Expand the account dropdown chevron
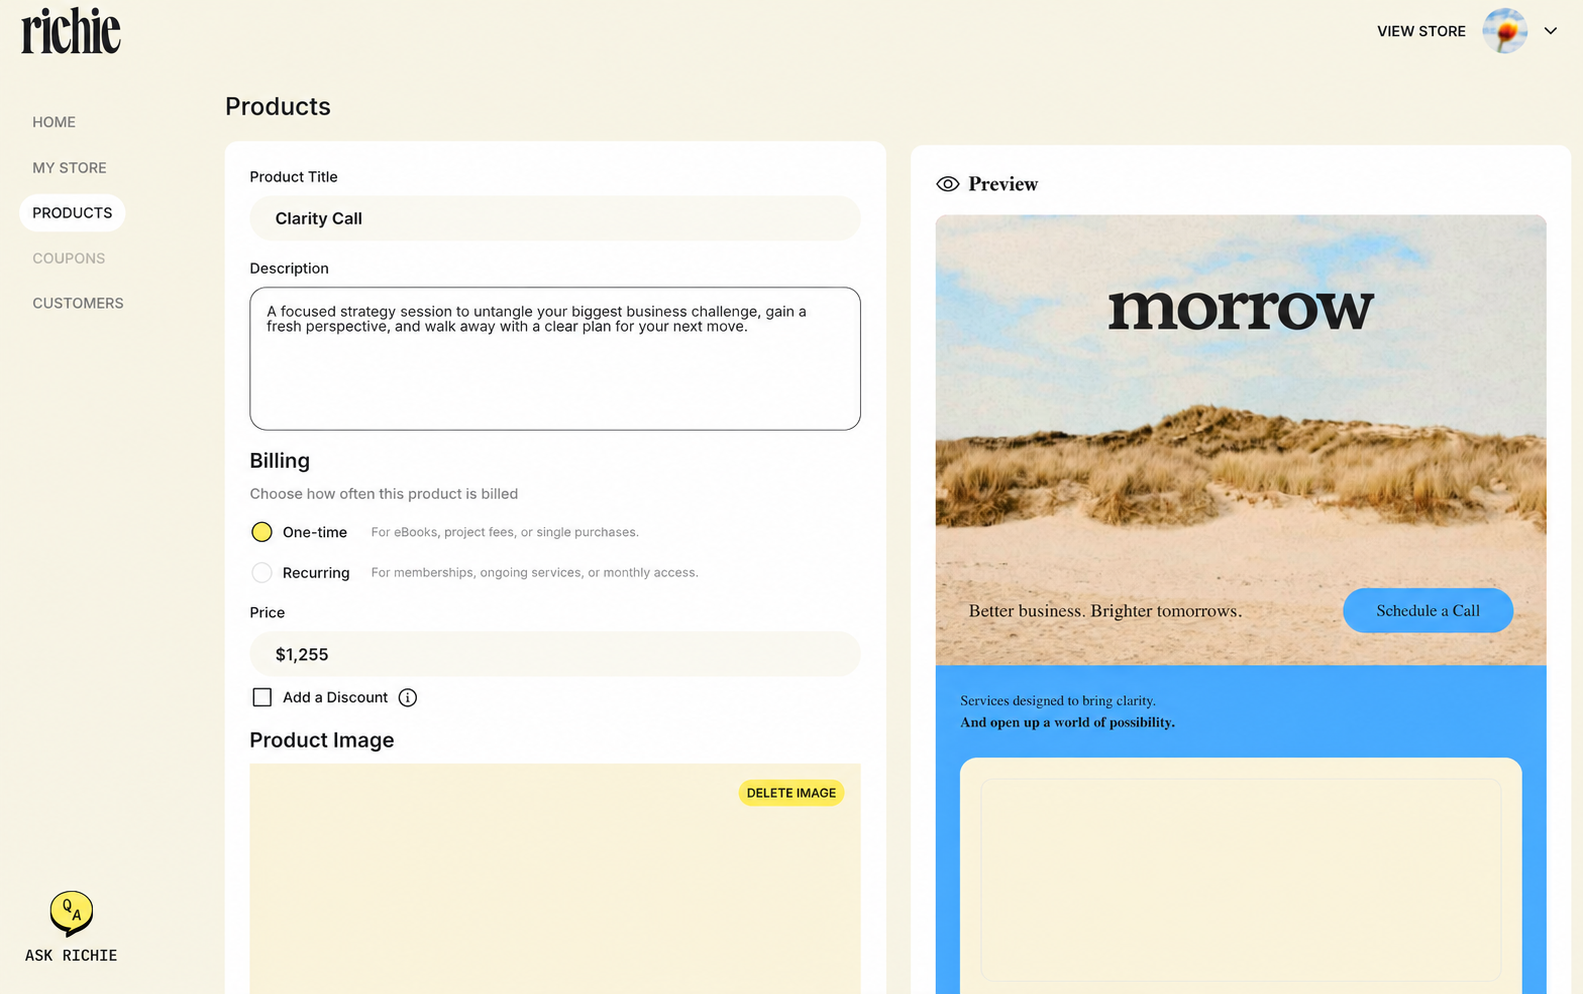This screenshot has height=994, width=1583. click(1550, 31)
